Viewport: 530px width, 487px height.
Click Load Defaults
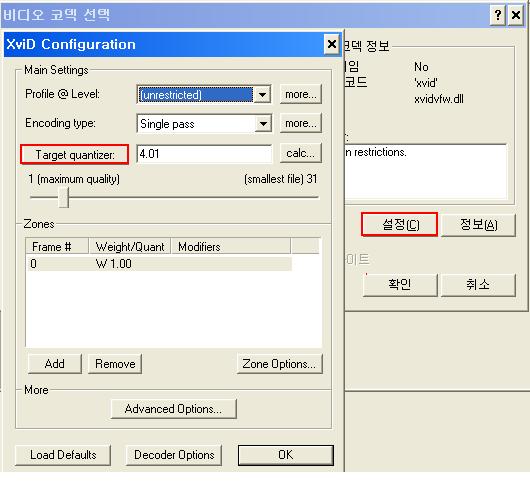pos(63,455)
